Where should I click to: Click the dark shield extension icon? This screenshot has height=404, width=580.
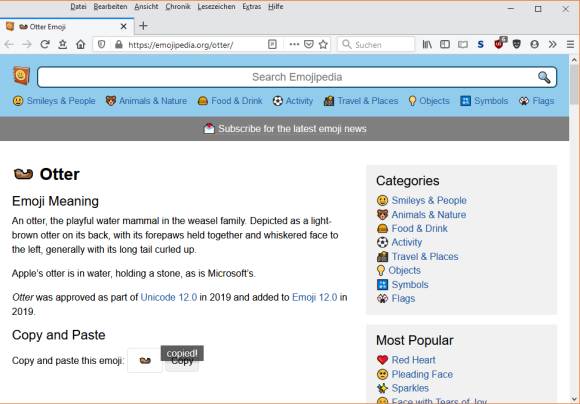[516, 44]
